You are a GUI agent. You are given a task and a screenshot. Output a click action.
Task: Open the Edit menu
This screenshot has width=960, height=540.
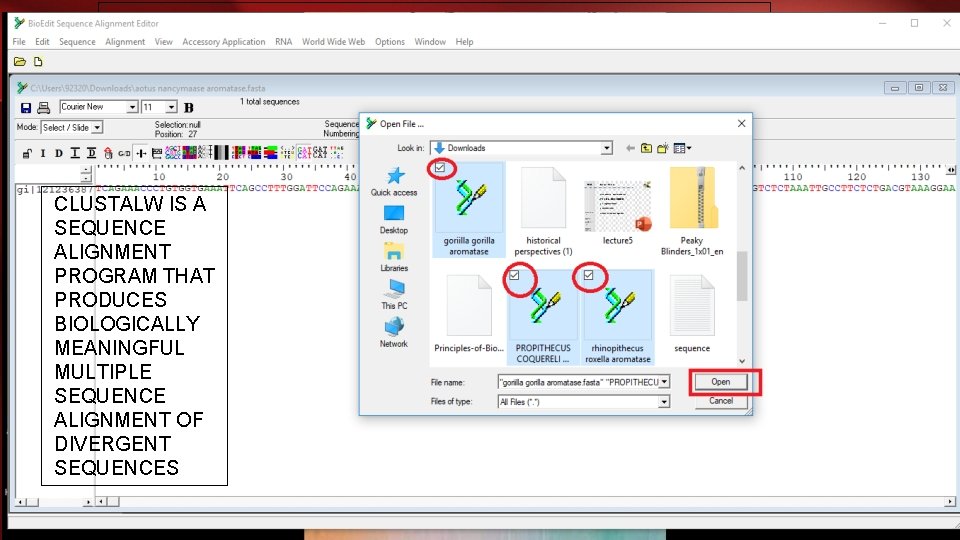42,42
